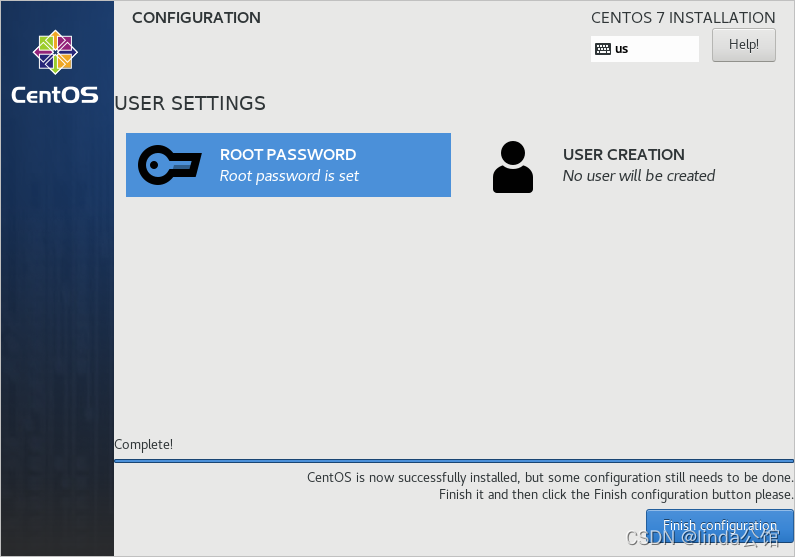The width and height of the screenshot is (795, 557).
Task: Click 'No user will be created' text
Action: tap(639, 176)
